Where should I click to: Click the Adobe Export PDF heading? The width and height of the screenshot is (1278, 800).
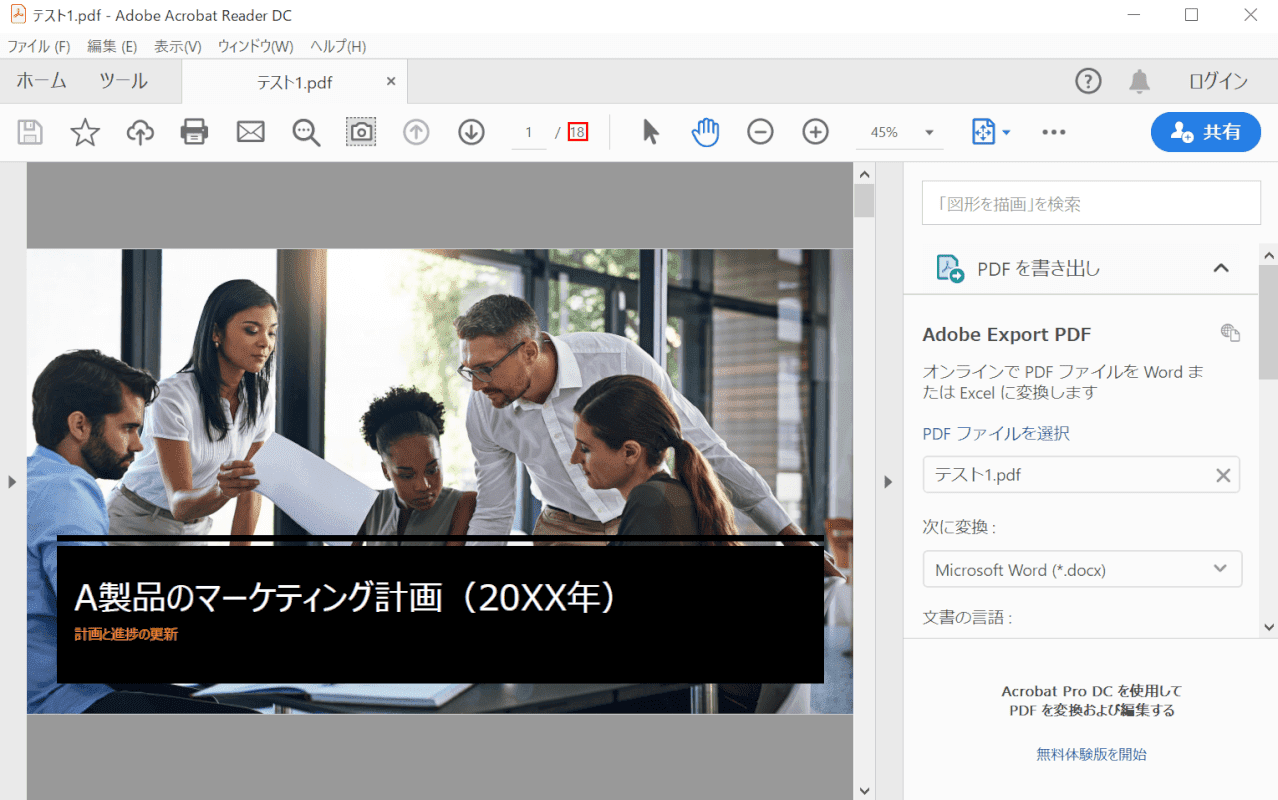point(1006,334)
